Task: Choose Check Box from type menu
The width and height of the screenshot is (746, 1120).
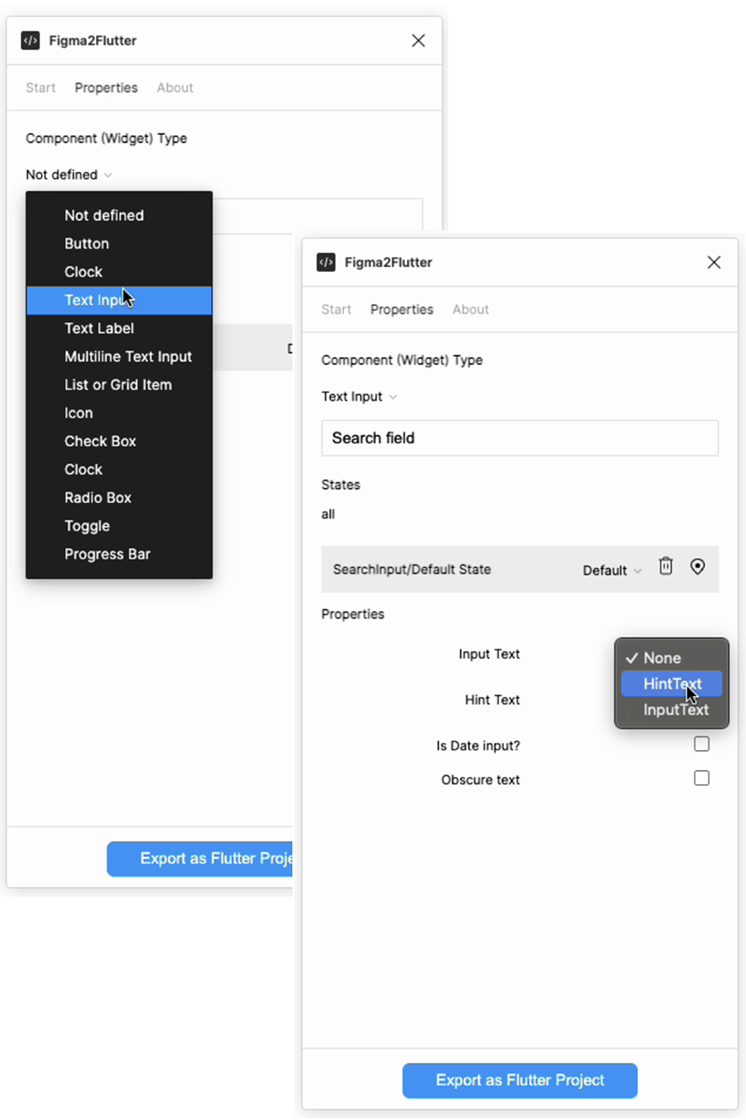Action: point(119,441)
